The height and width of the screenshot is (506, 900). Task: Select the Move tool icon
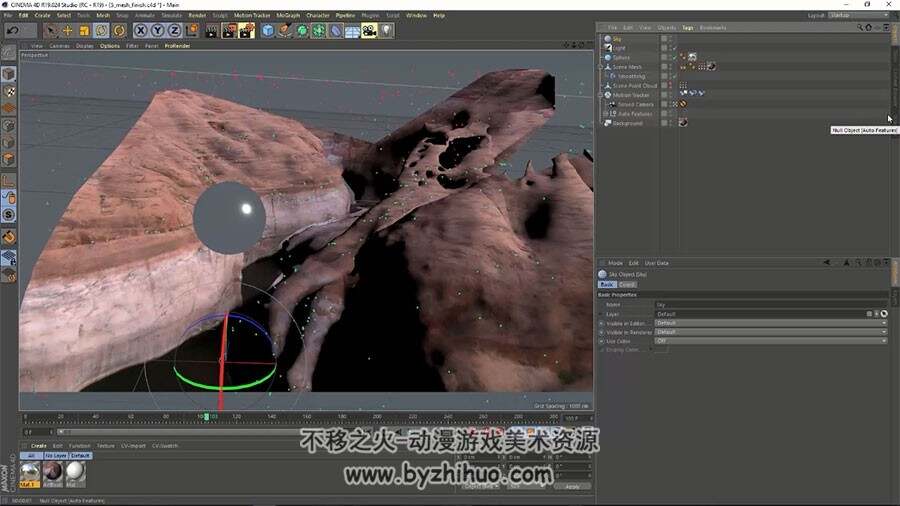67,30
